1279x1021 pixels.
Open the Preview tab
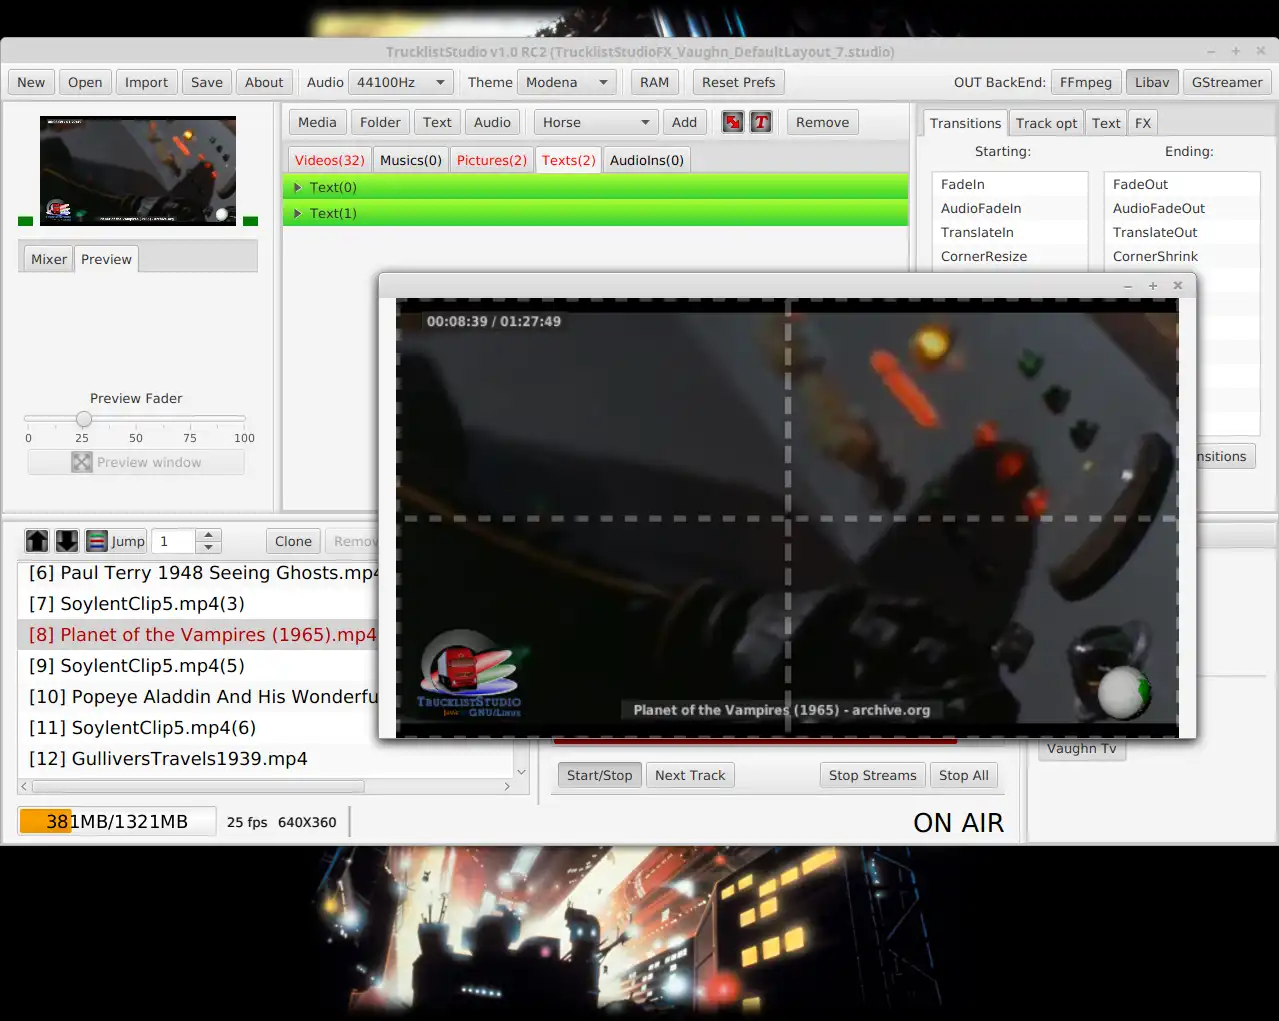click(106, 259)
